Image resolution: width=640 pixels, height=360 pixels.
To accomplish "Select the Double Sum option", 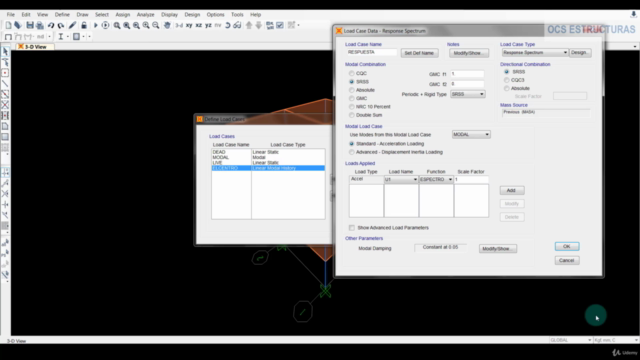I will [351, 115].
